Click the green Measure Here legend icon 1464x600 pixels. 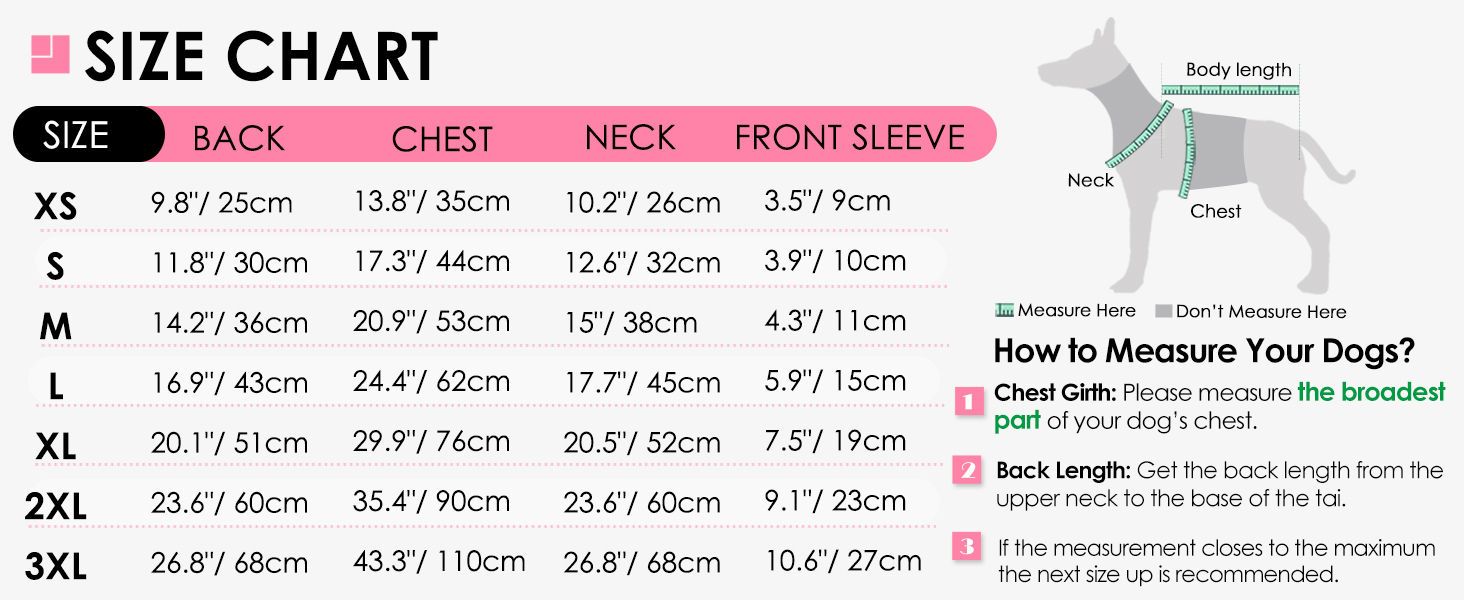click(x=1004, y=311)
